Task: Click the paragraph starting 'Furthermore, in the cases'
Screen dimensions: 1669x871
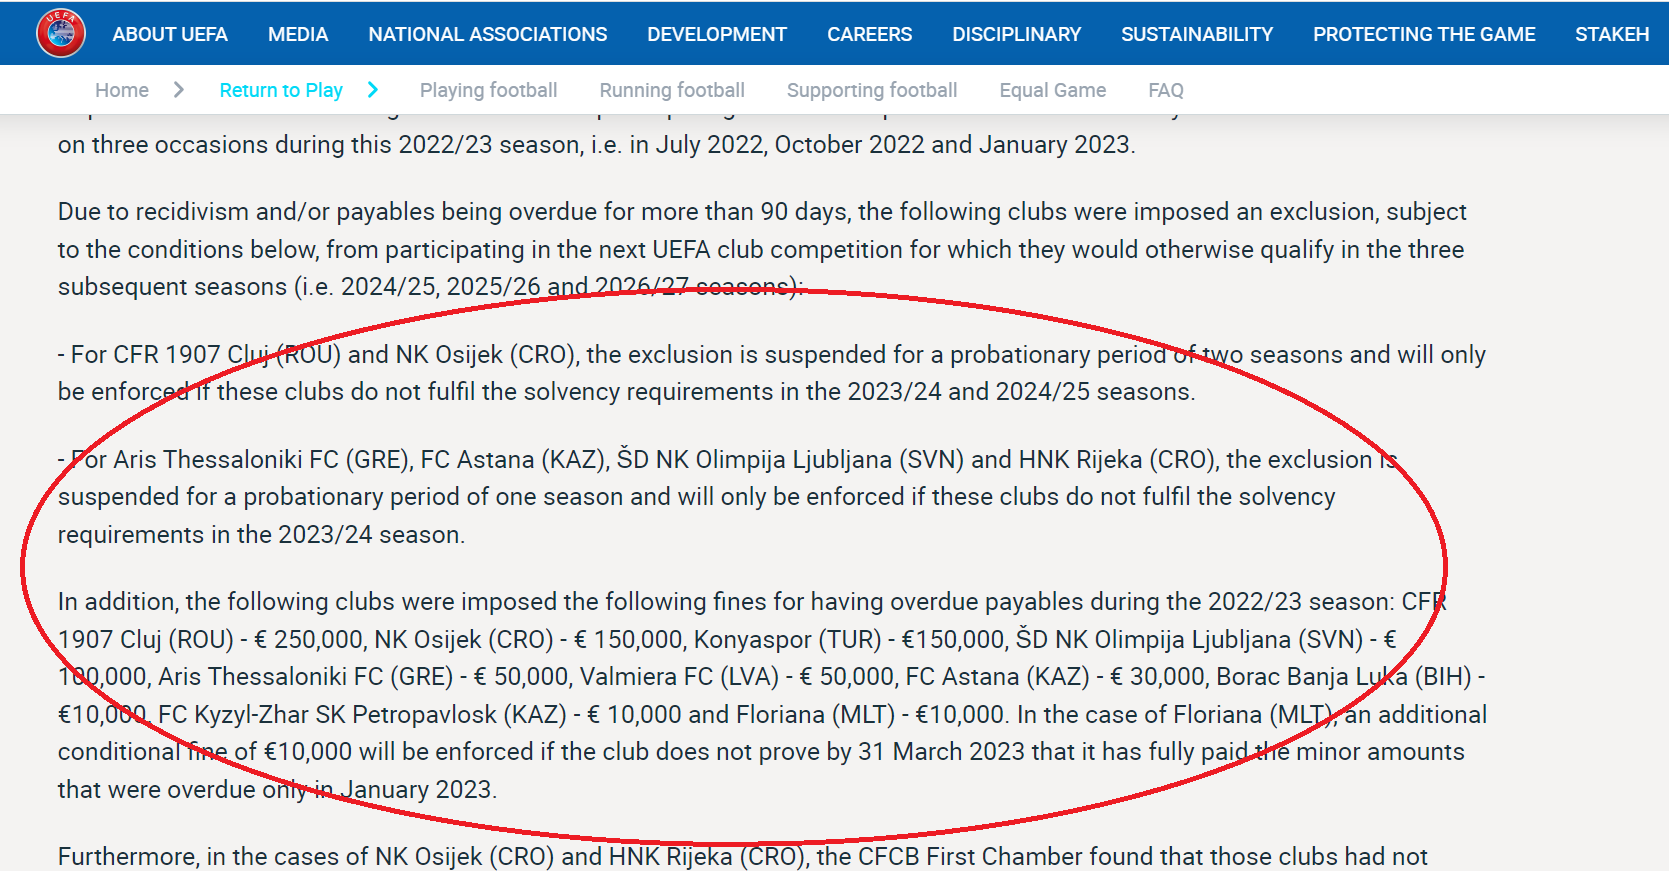Action: coord(742,857)
